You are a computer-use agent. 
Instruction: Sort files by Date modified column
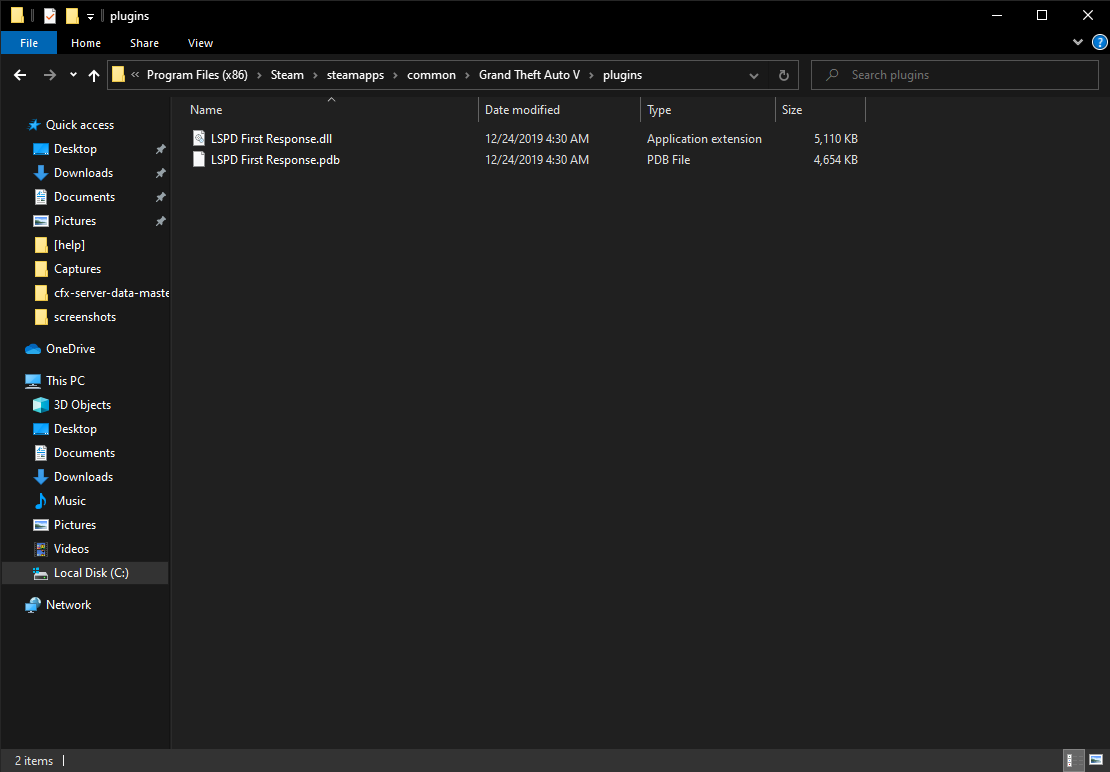[x=559, y=110]
